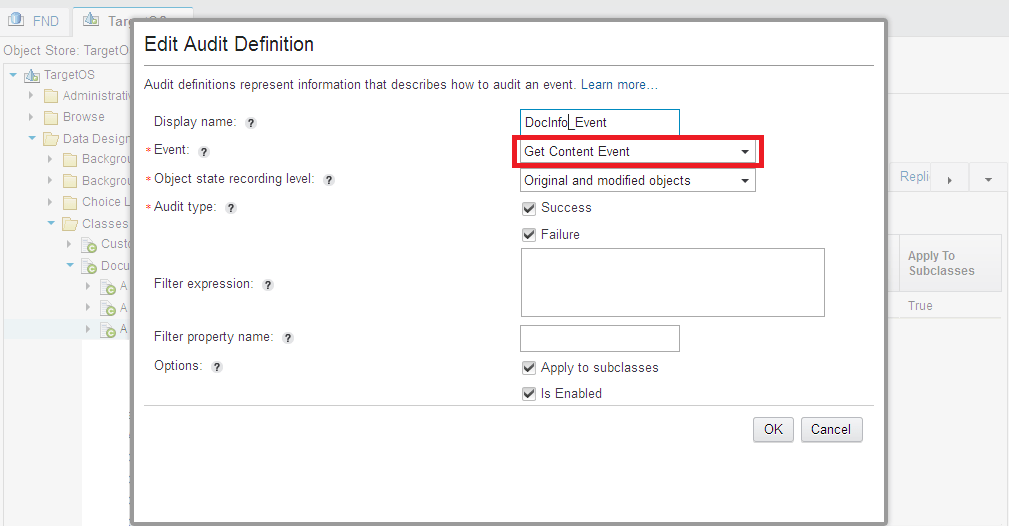Screen dimensions: 1009x526
Task: Collapse the Data Design tree folder
Action: (32, 139)
